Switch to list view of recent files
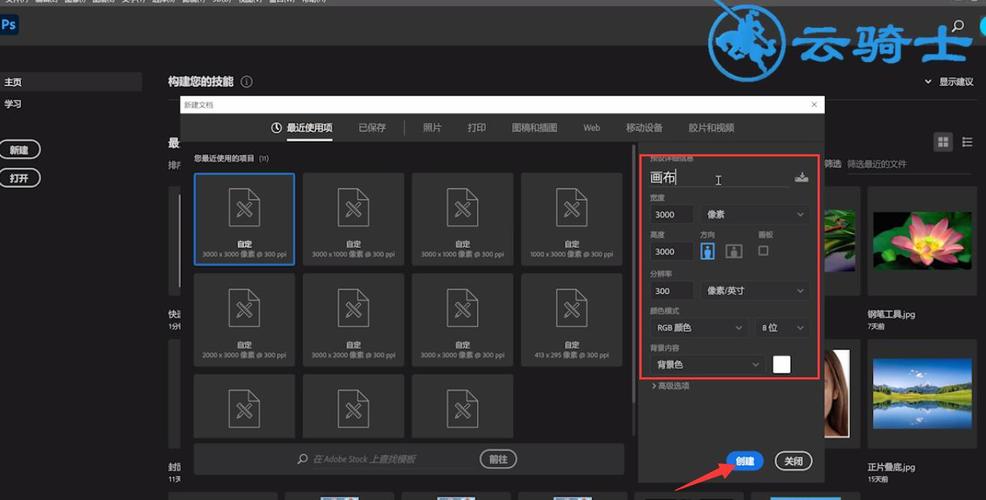Image resolution: width=986 pixels, height=500 pixels. [967, 143]
